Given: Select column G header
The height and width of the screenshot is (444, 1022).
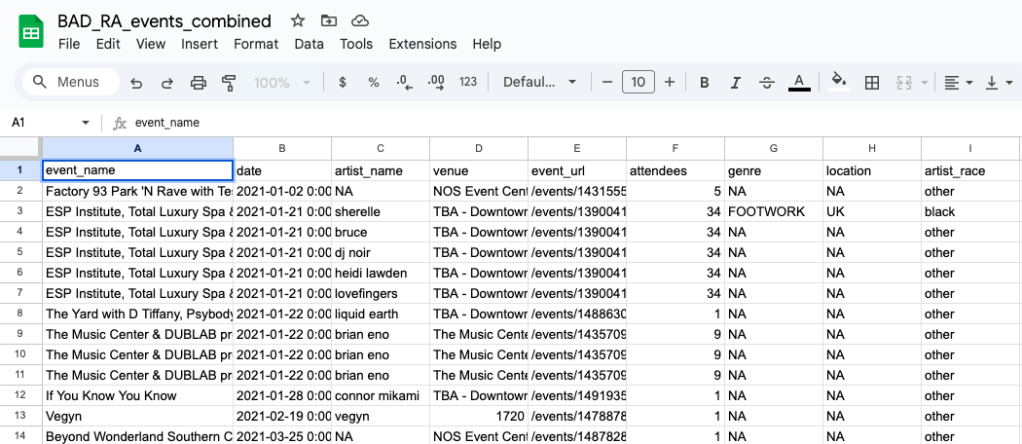Looking at the screenshot, I should coord(773,148).
